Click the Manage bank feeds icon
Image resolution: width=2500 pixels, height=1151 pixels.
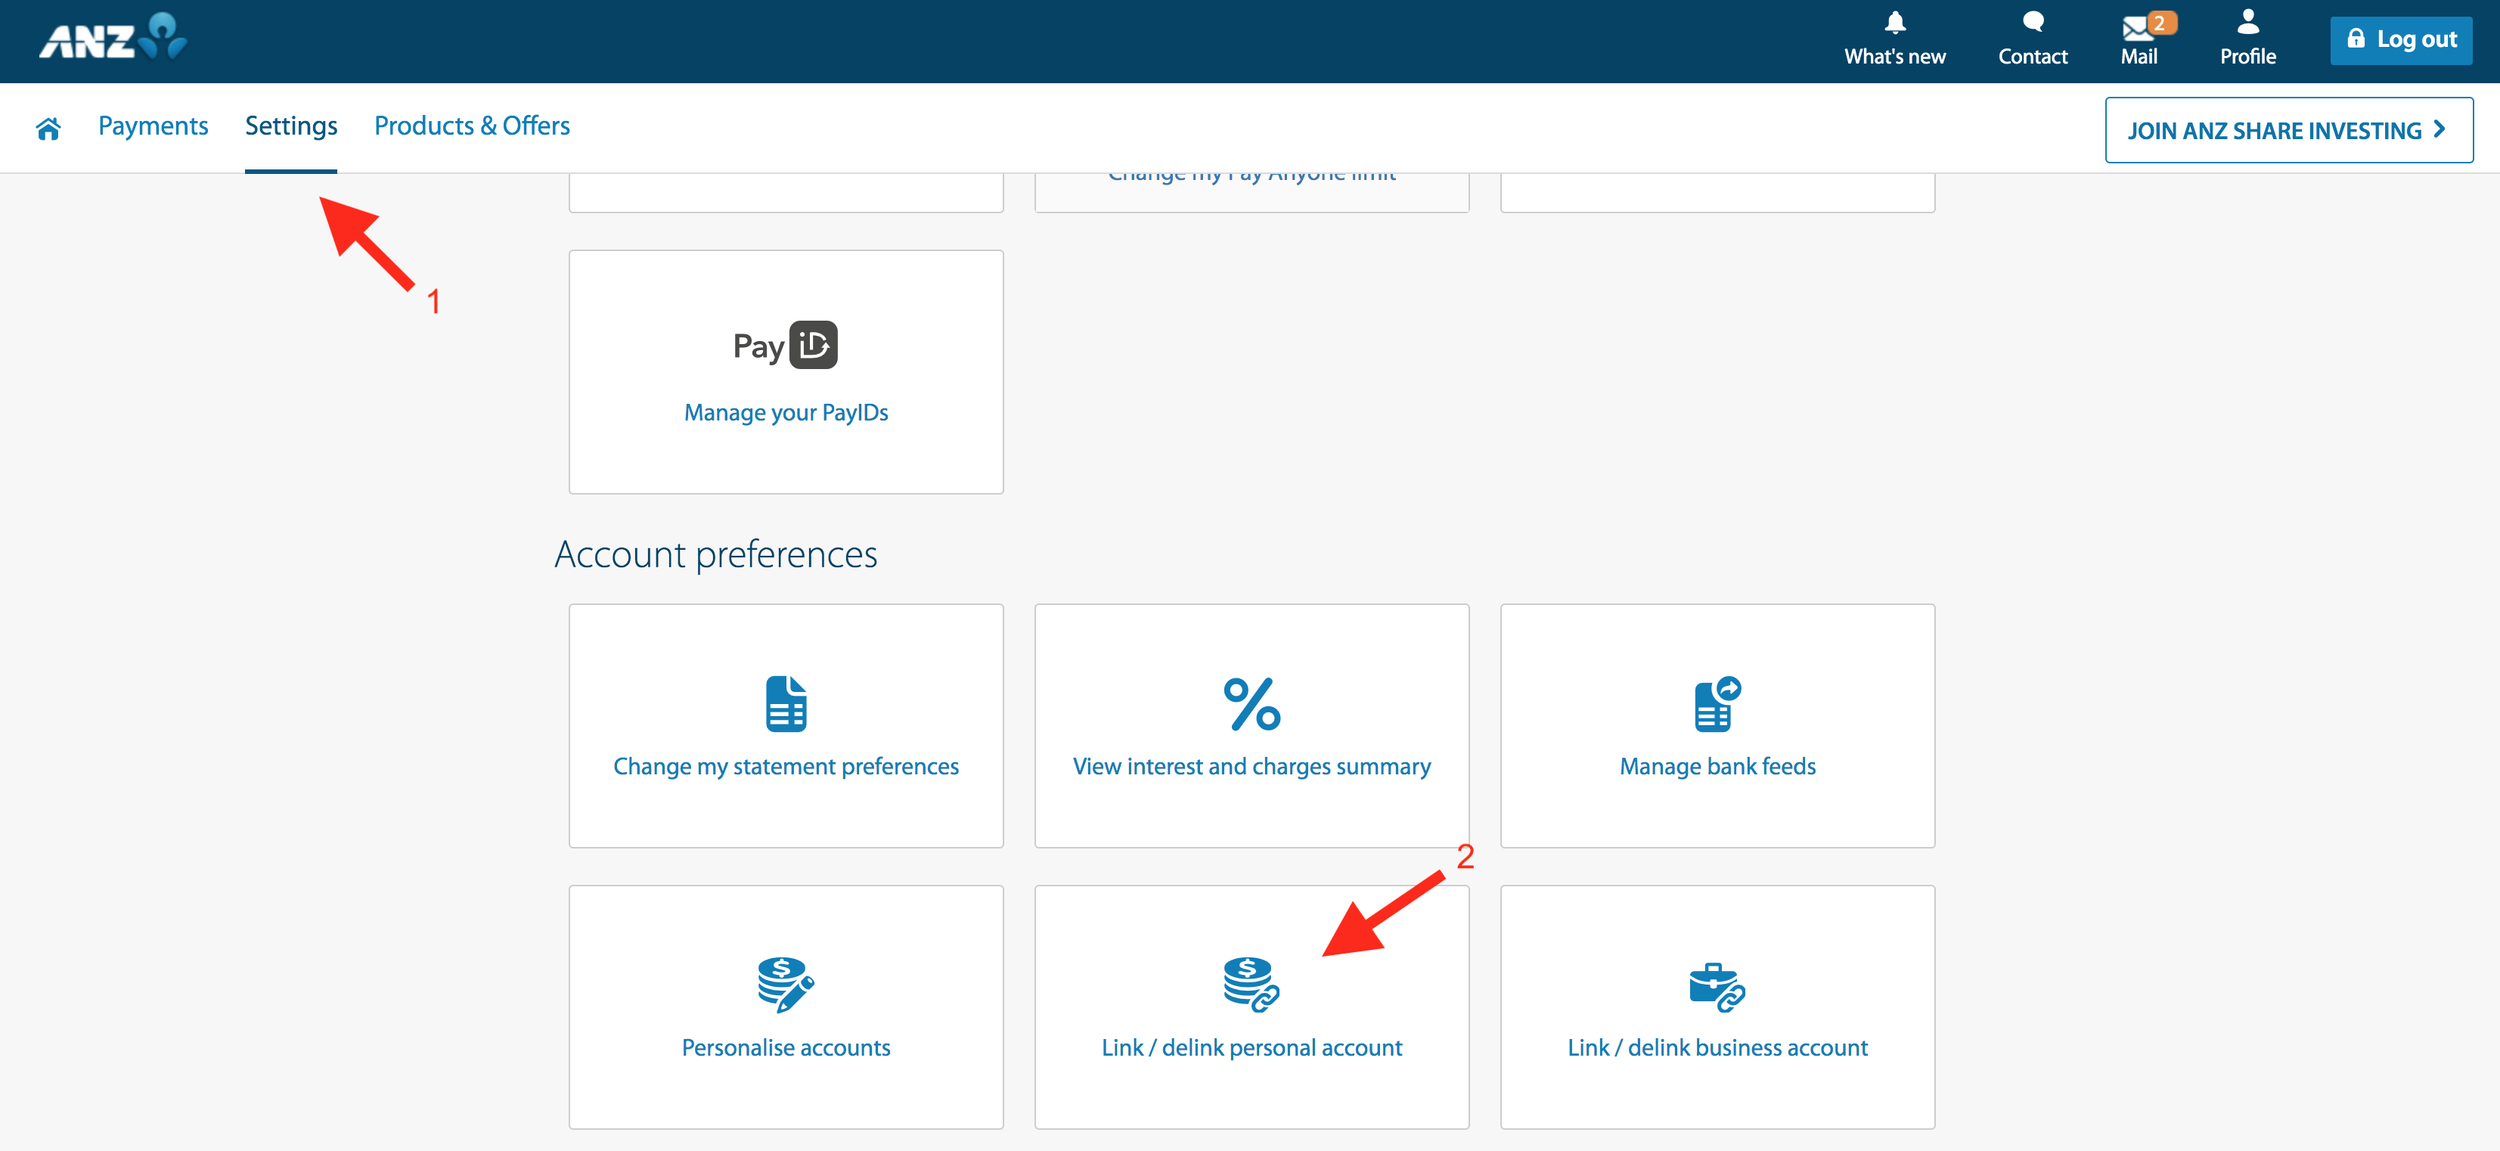click(1716, 708)
